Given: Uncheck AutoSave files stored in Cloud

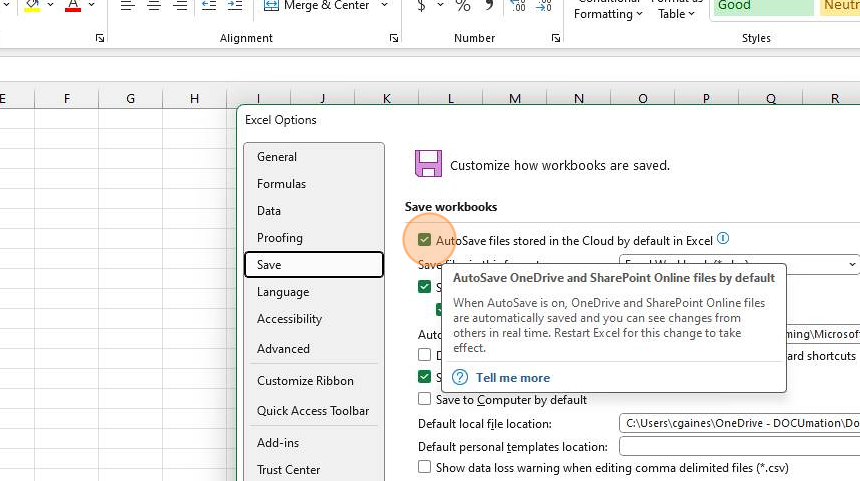Looking at the screenshot, I should coord(425,240).
